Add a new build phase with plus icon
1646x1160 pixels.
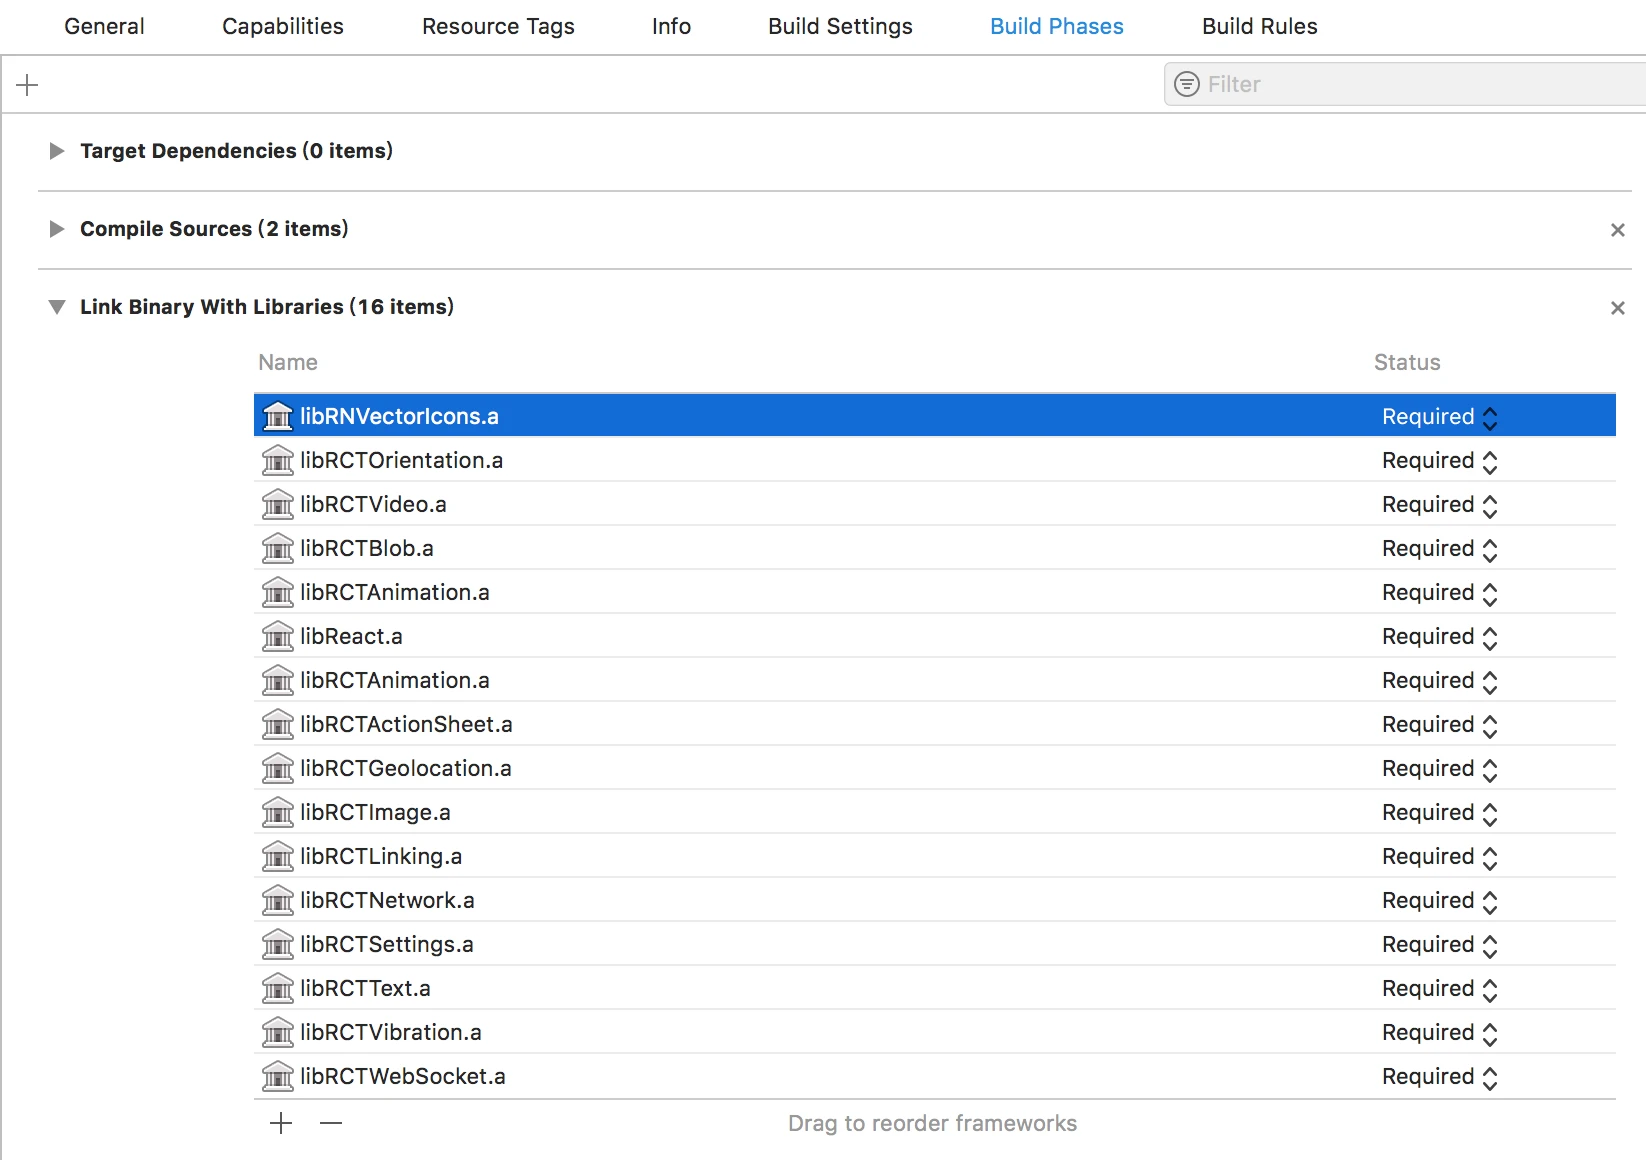(27, 85)
